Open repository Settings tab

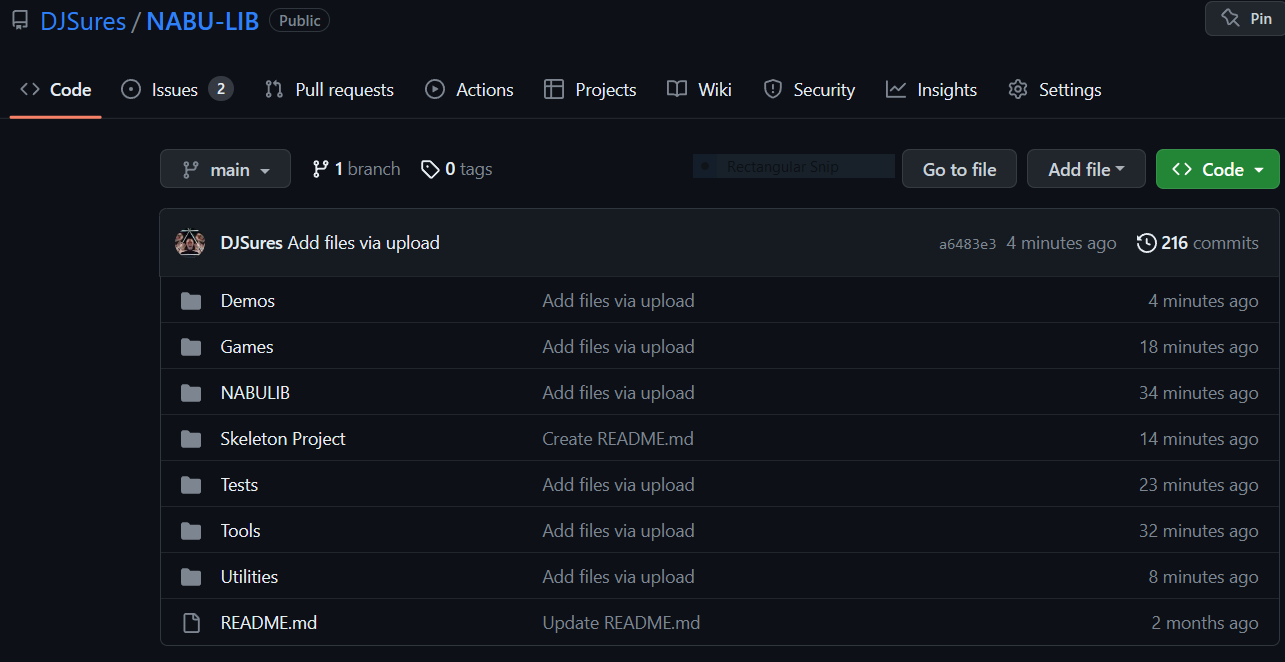tap(1054, 90)
